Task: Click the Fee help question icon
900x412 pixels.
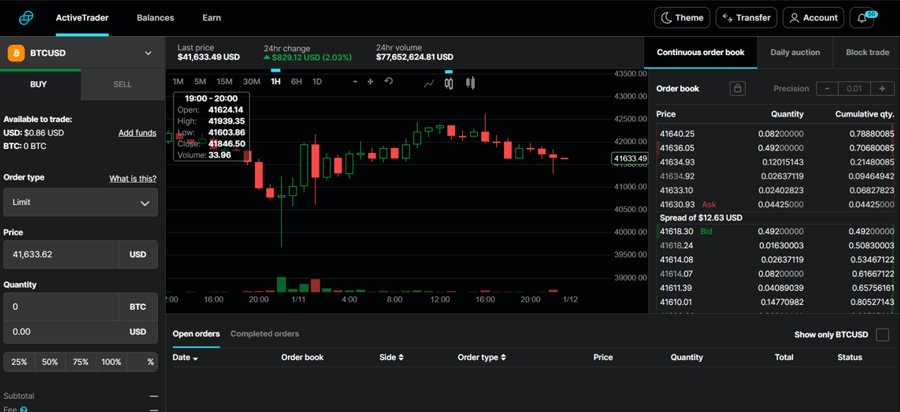Action: coord(24,409)
